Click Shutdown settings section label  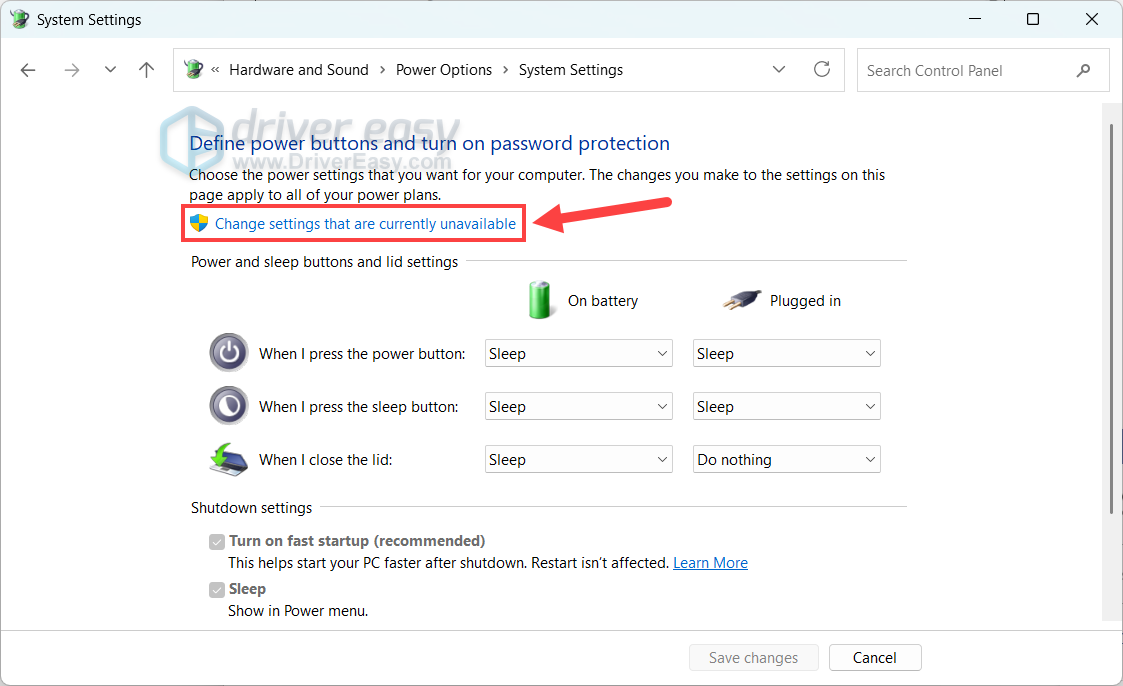tap(251, 508)
